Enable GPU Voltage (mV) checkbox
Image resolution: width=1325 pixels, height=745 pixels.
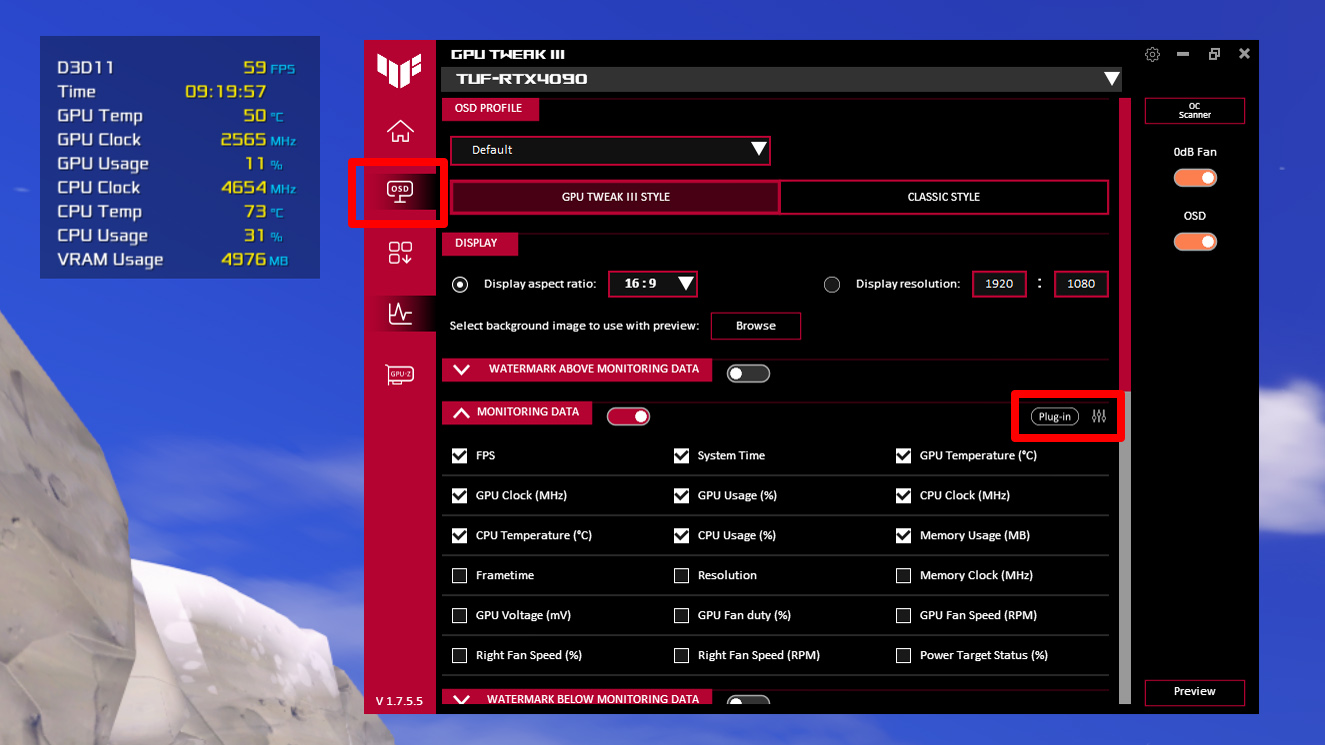tap(460, 616)
